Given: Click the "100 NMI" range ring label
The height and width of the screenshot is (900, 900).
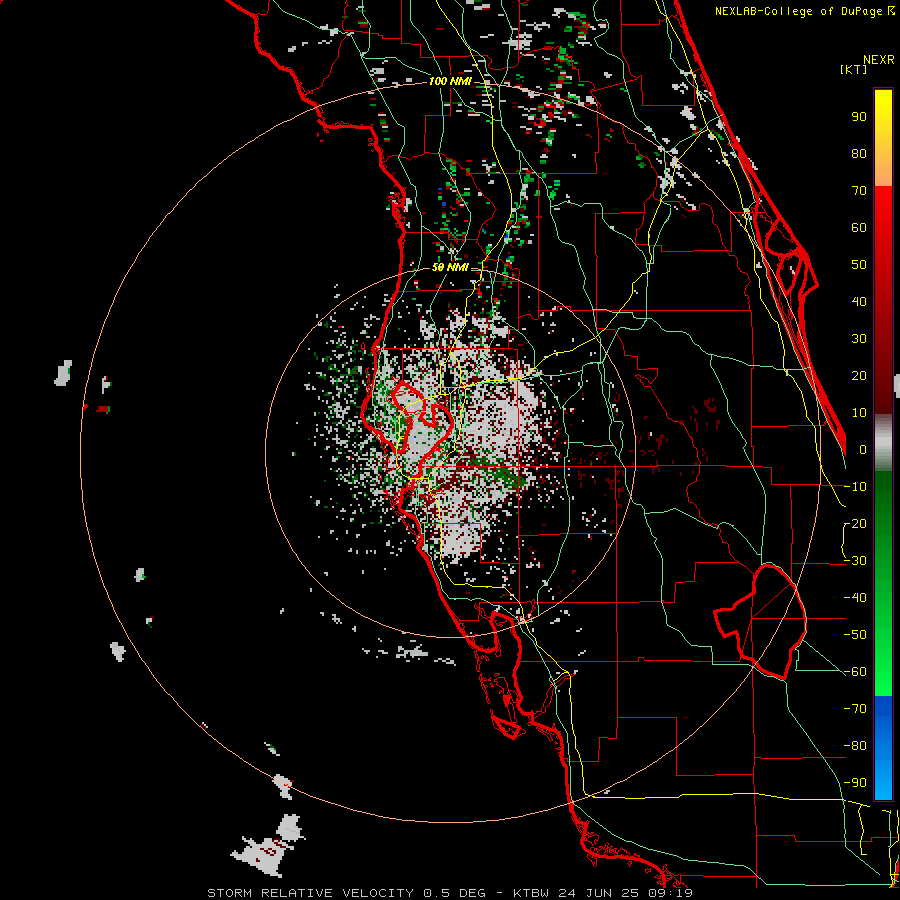Looking at the screenshot, I should click(x=450, y=81).
